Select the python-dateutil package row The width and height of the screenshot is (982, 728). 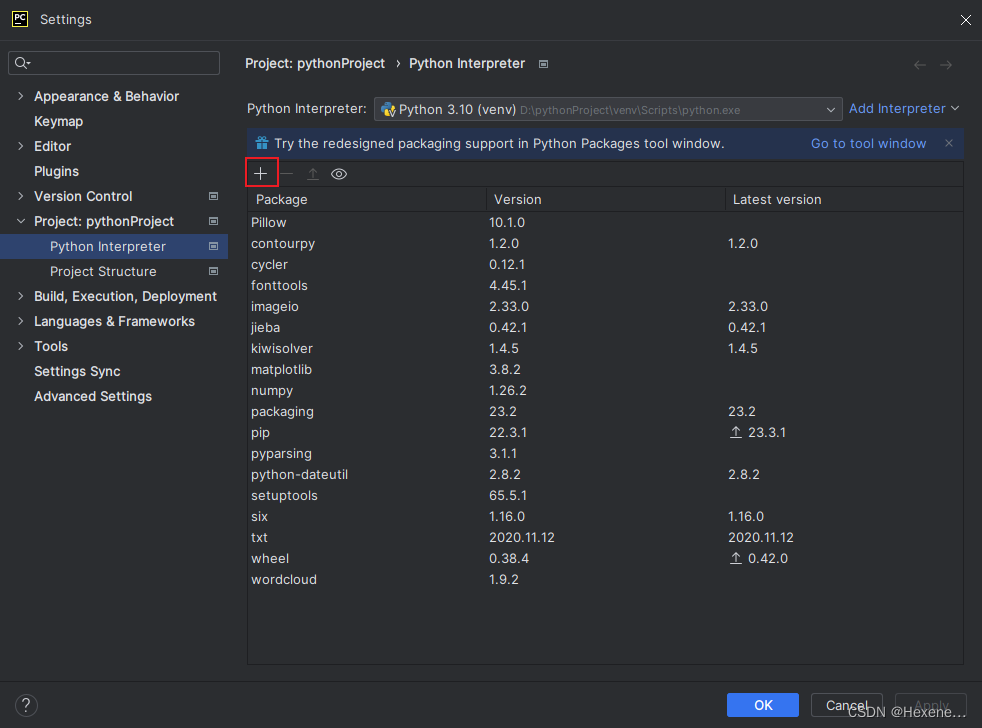point(606,474)
